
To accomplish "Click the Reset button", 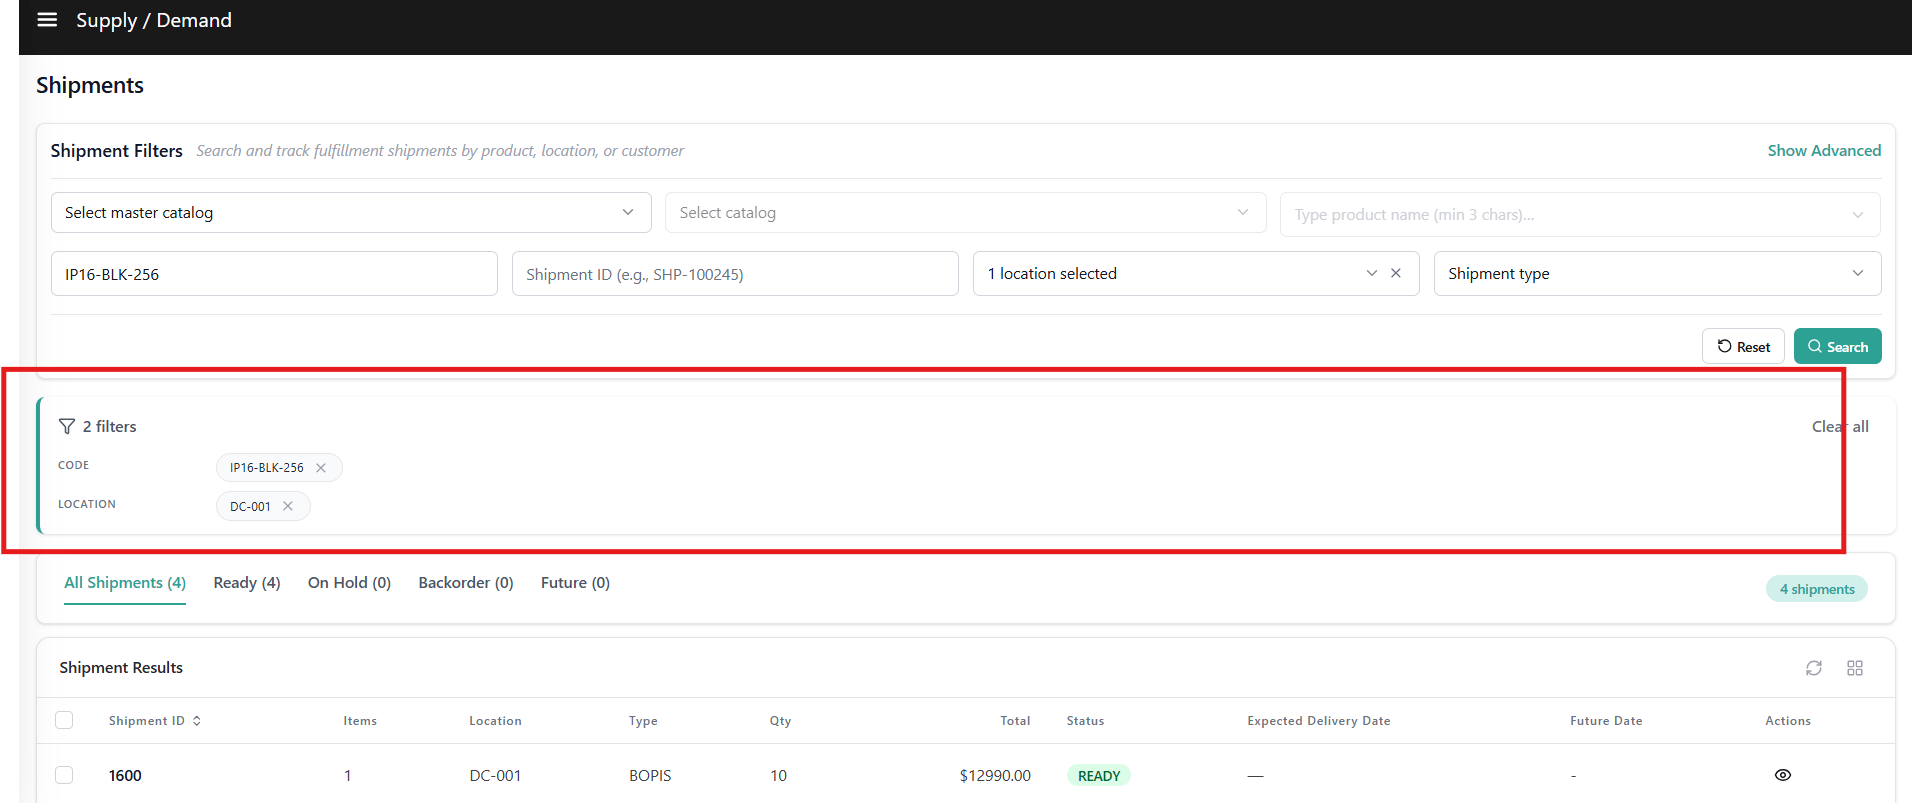I will 1743,346.
